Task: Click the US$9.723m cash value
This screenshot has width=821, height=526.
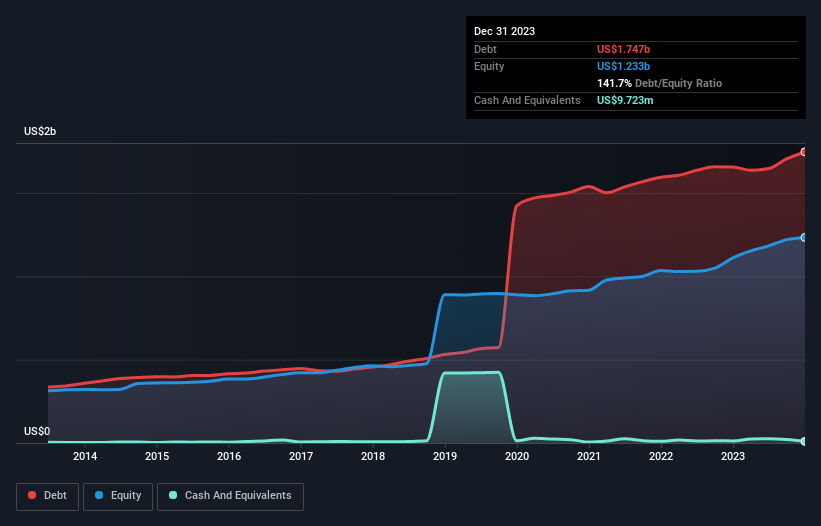Action: click(x=625, y=100)
